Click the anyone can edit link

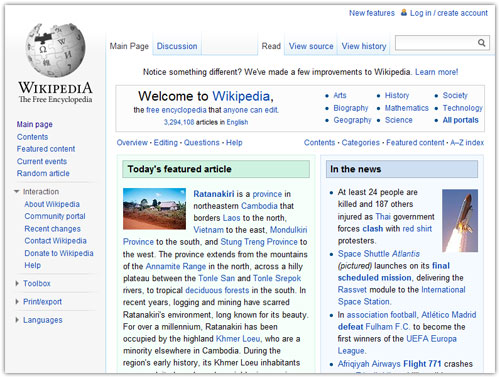point(250,110)
